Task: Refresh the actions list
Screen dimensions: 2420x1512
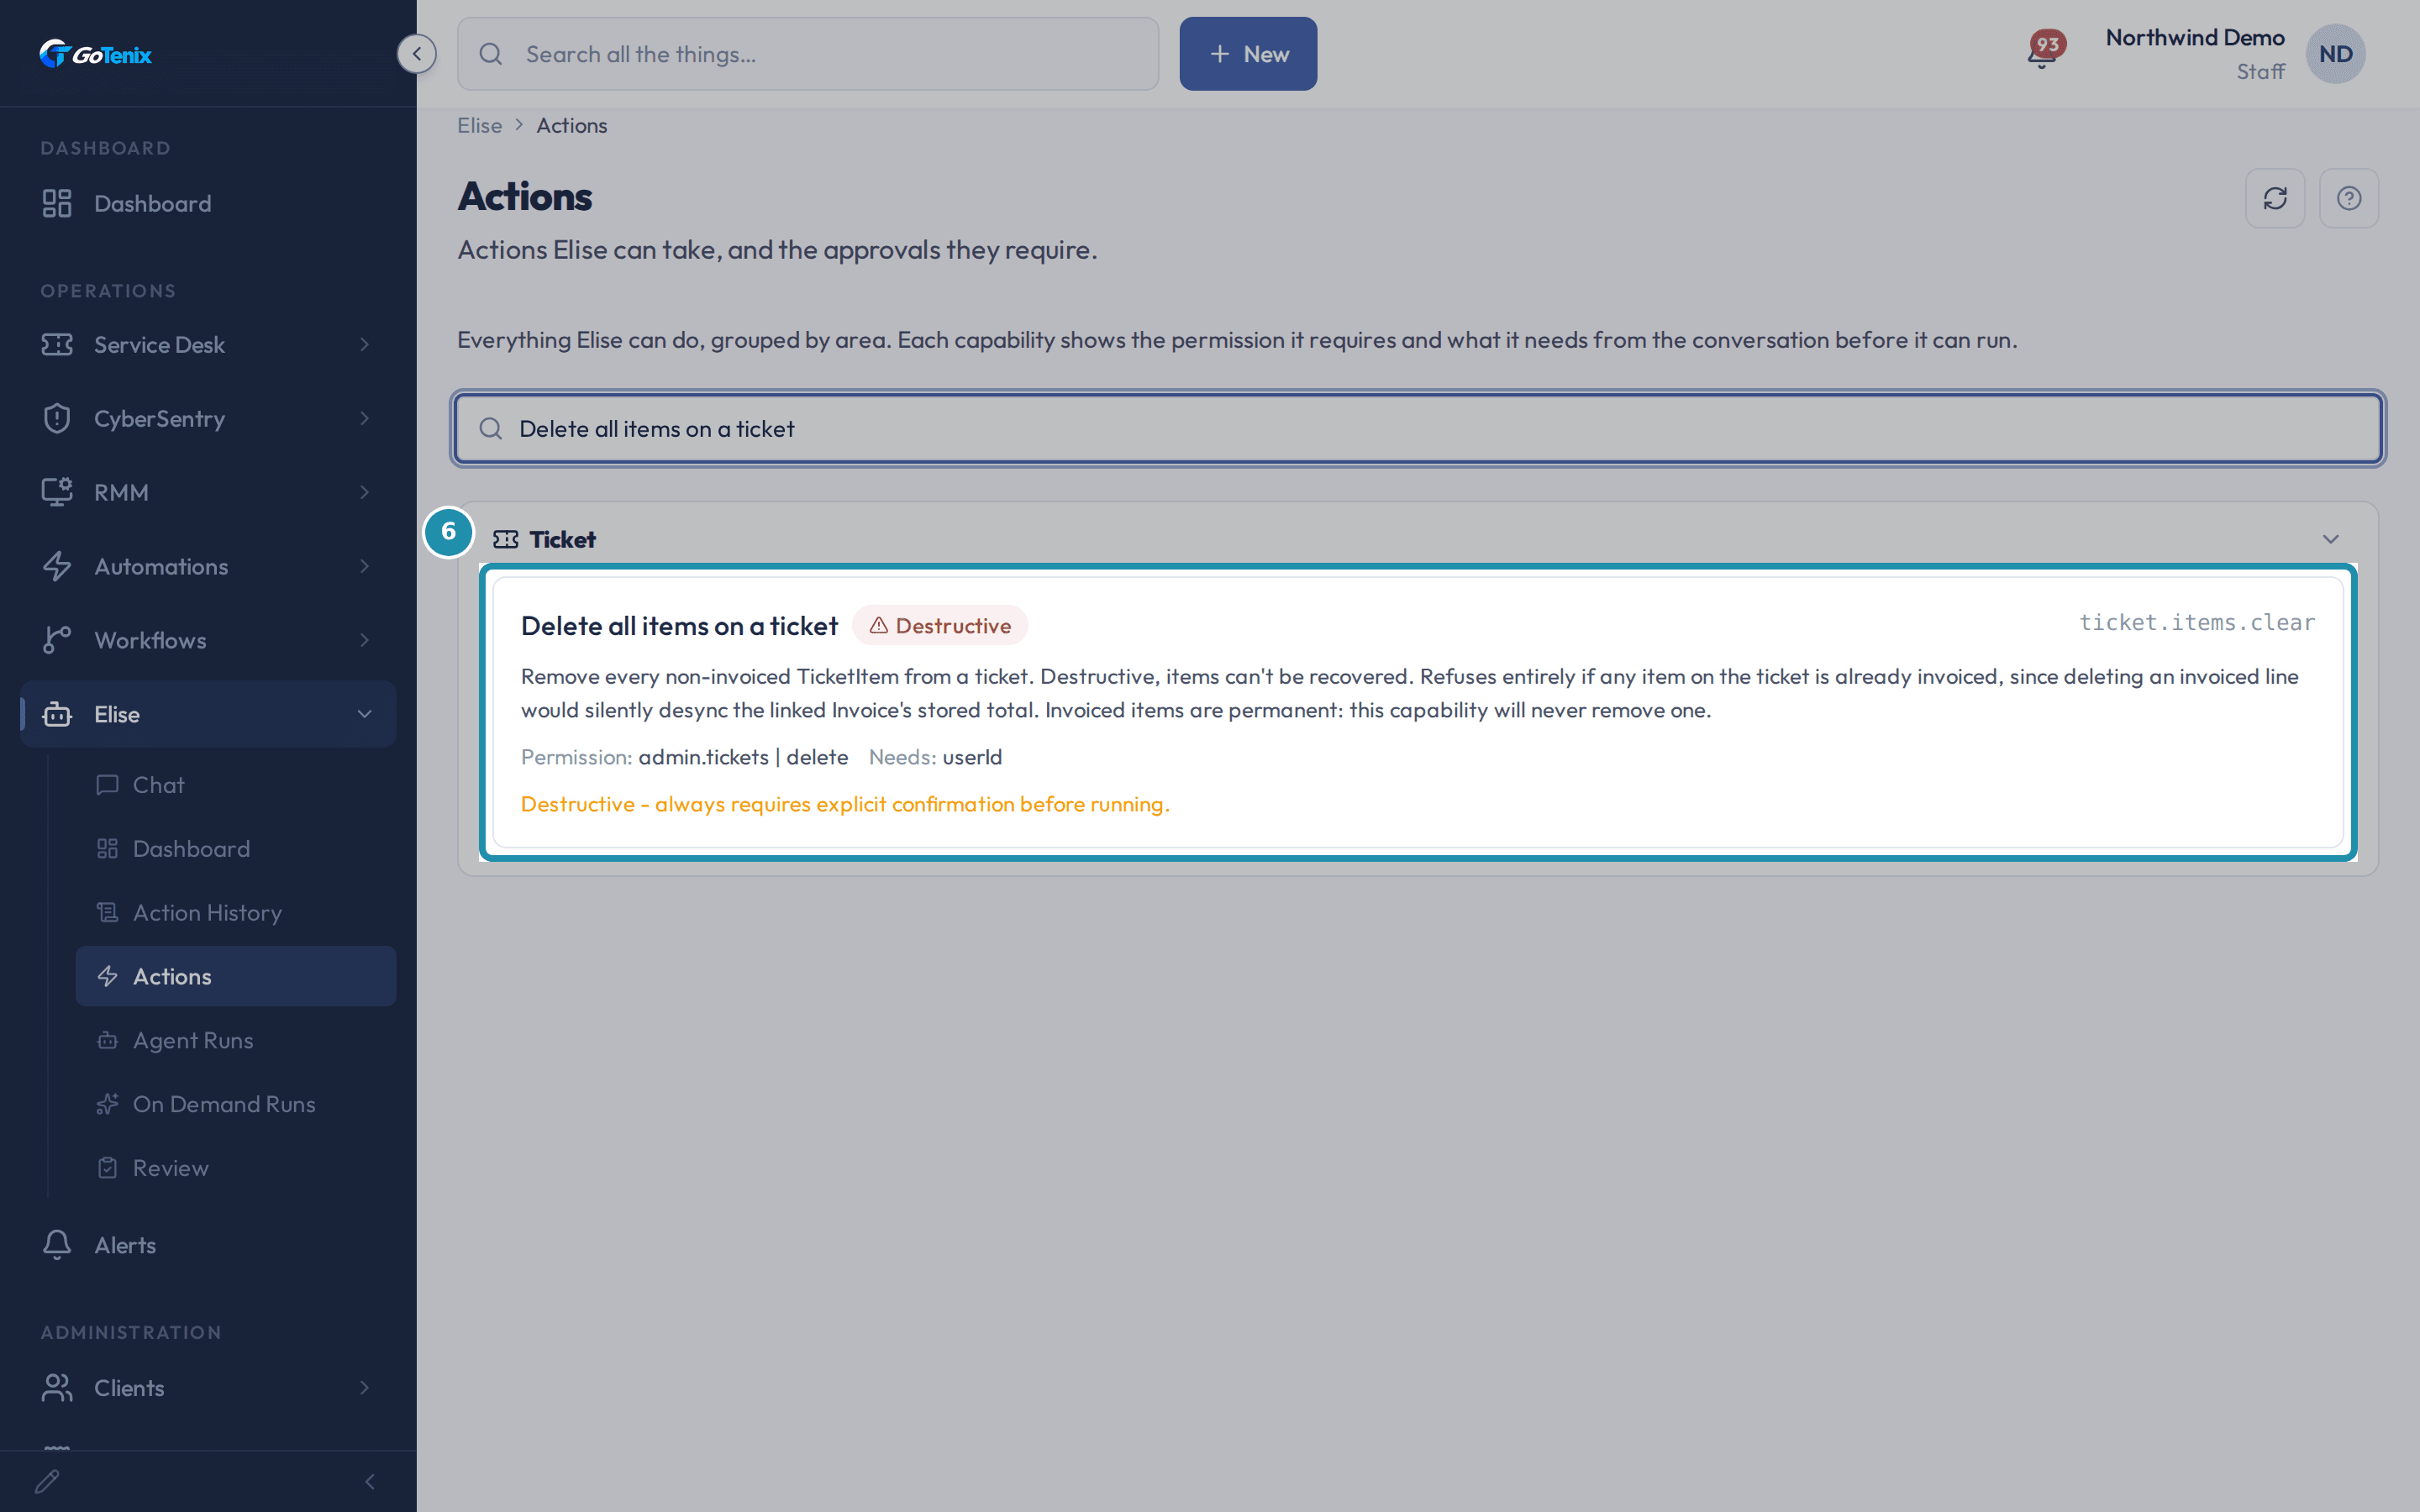Action: tap(2275, 198)
